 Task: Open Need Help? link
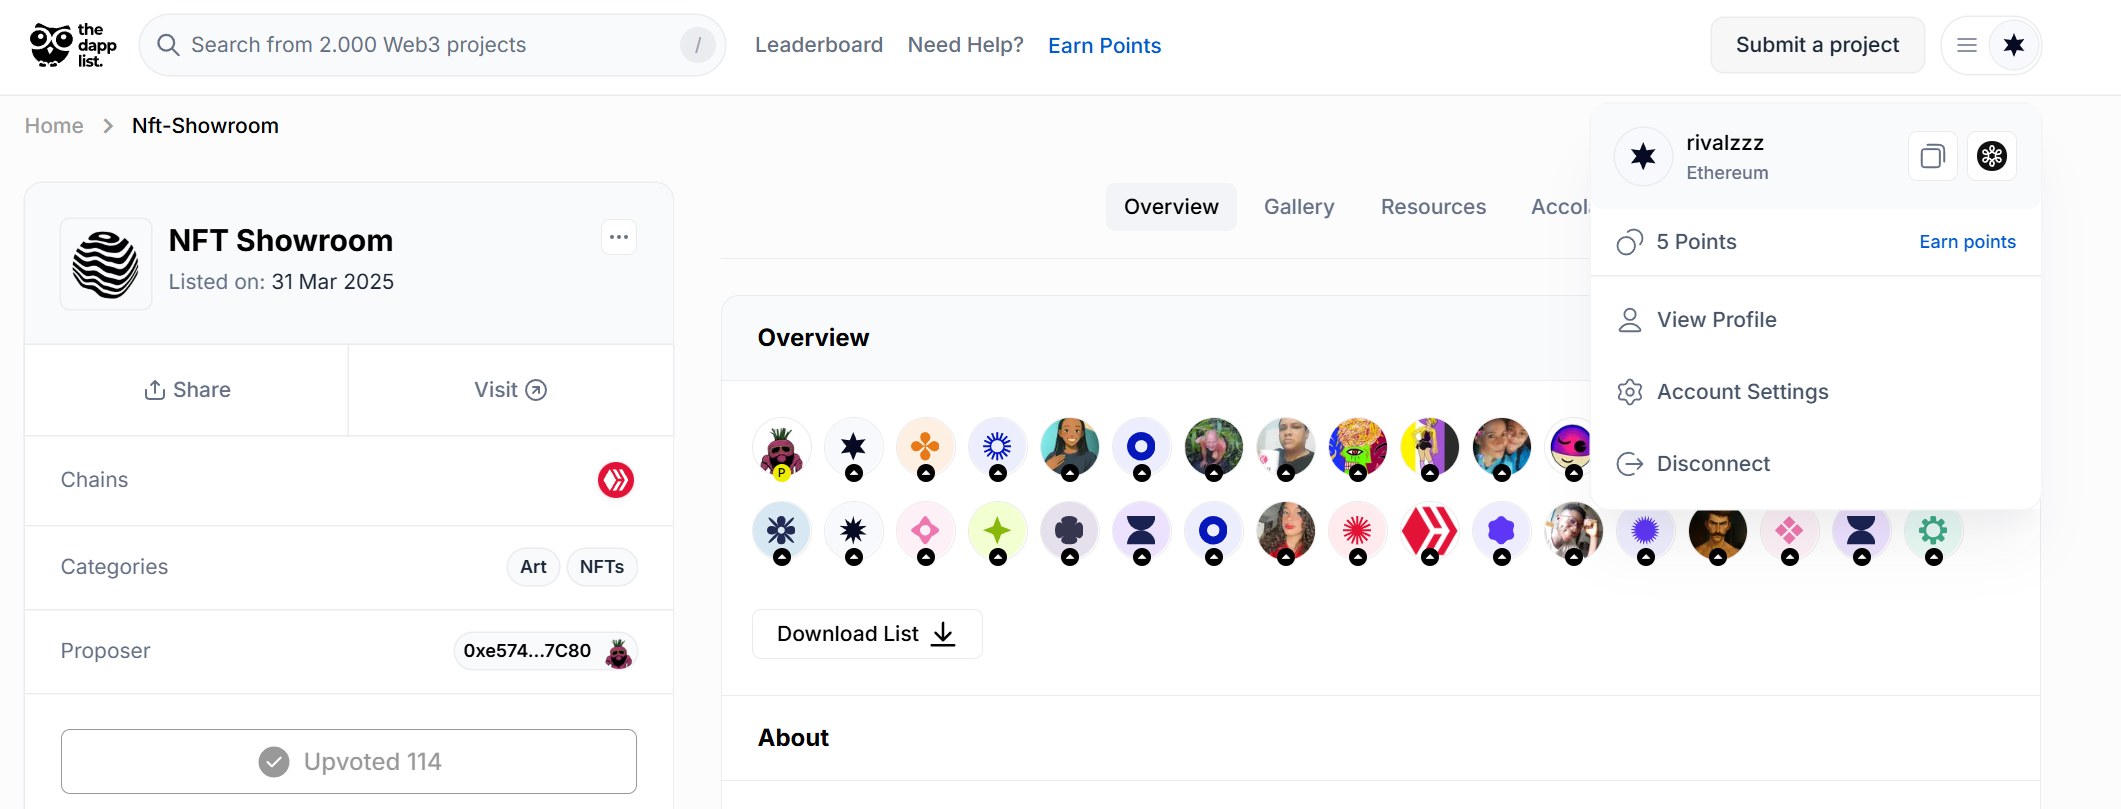(966, 45)
